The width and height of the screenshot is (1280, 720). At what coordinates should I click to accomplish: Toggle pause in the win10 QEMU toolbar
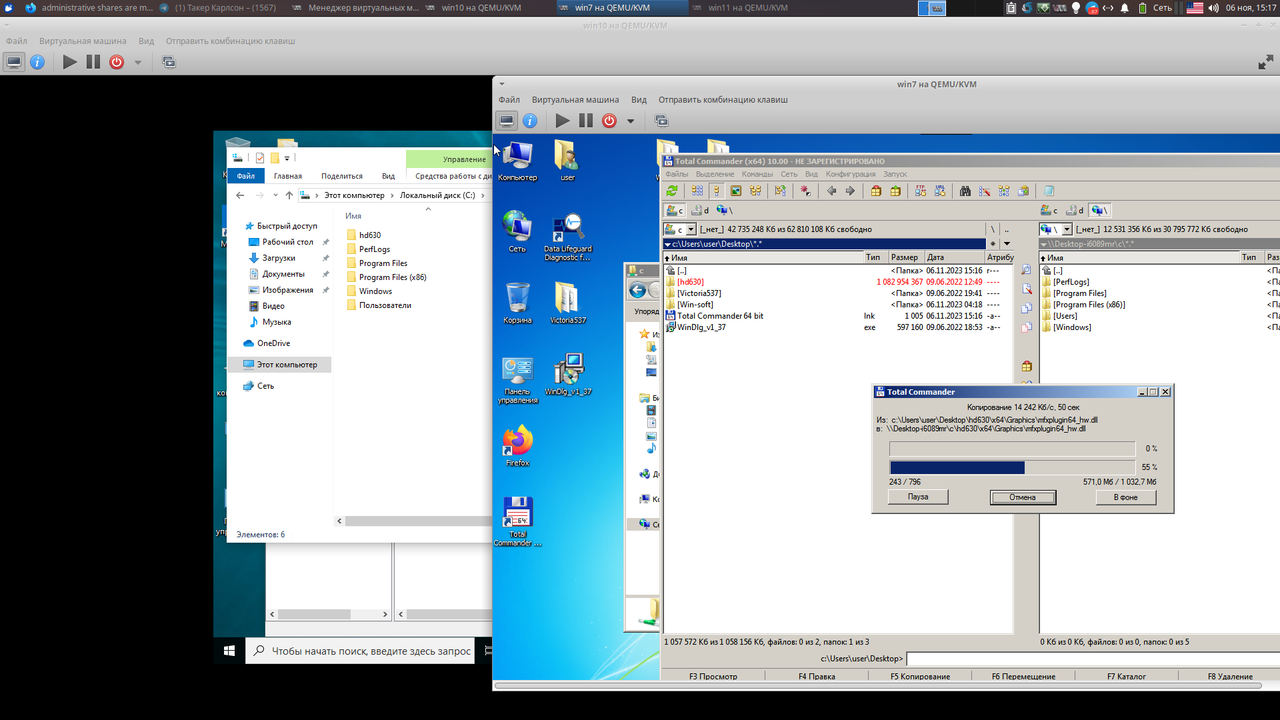tap(93, 62)
